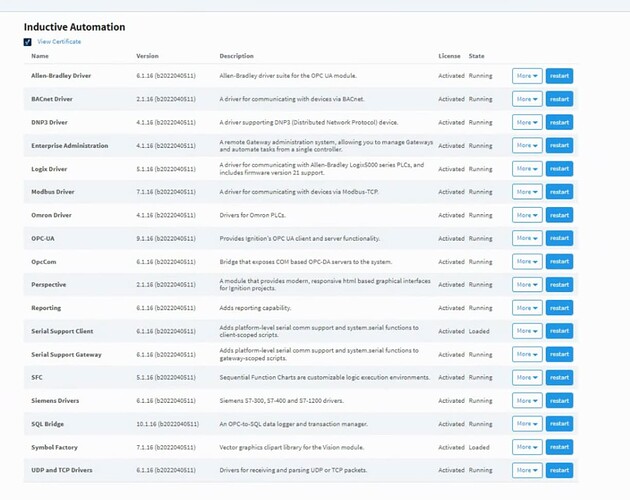
Task: Expand More menu for Symbol Factory
Action: 527,447
